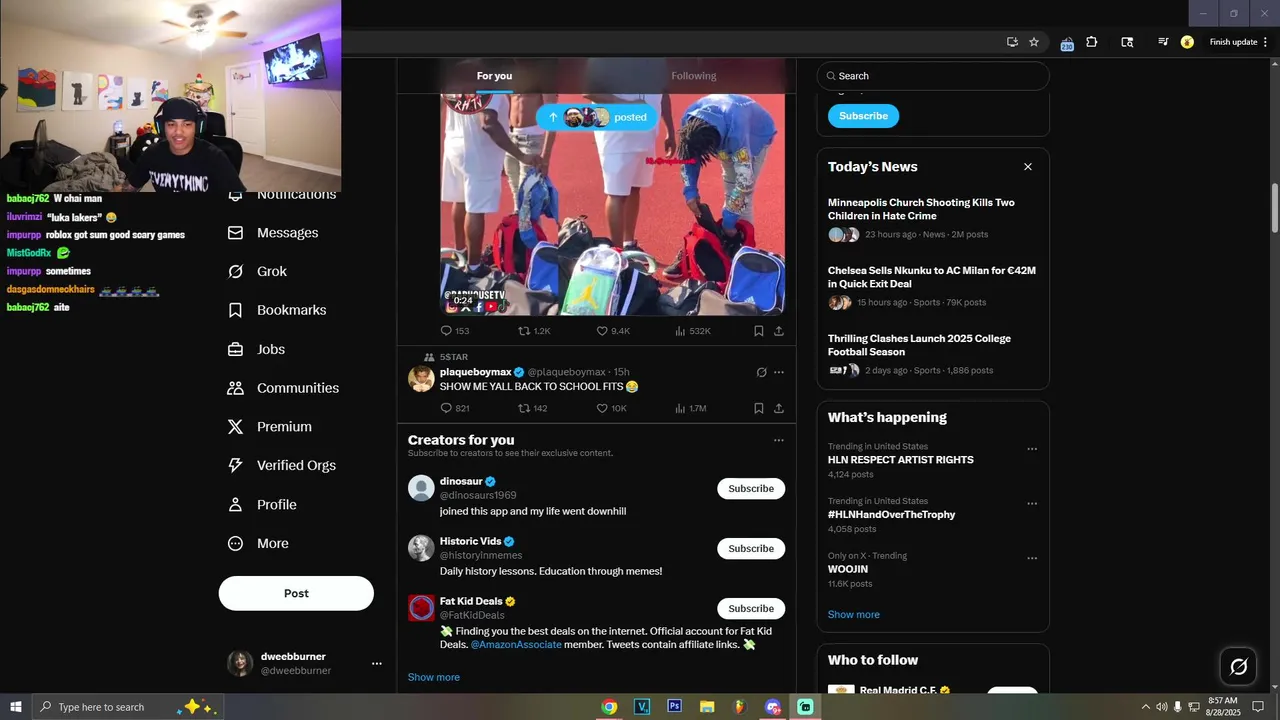Close the Today's News panel
Viewport: 1280px width, 720px height.
click(x=1027, y=167)
